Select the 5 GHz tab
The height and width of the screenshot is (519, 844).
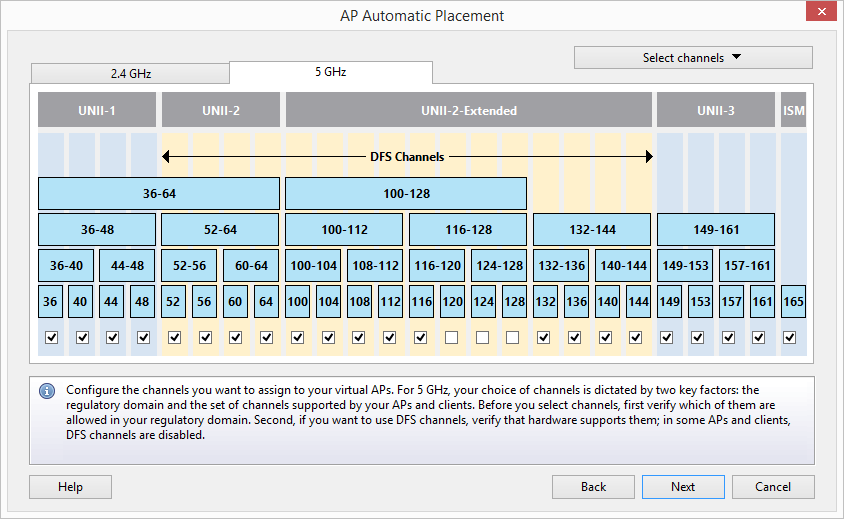pyautogui.click(x=330, y=72)
